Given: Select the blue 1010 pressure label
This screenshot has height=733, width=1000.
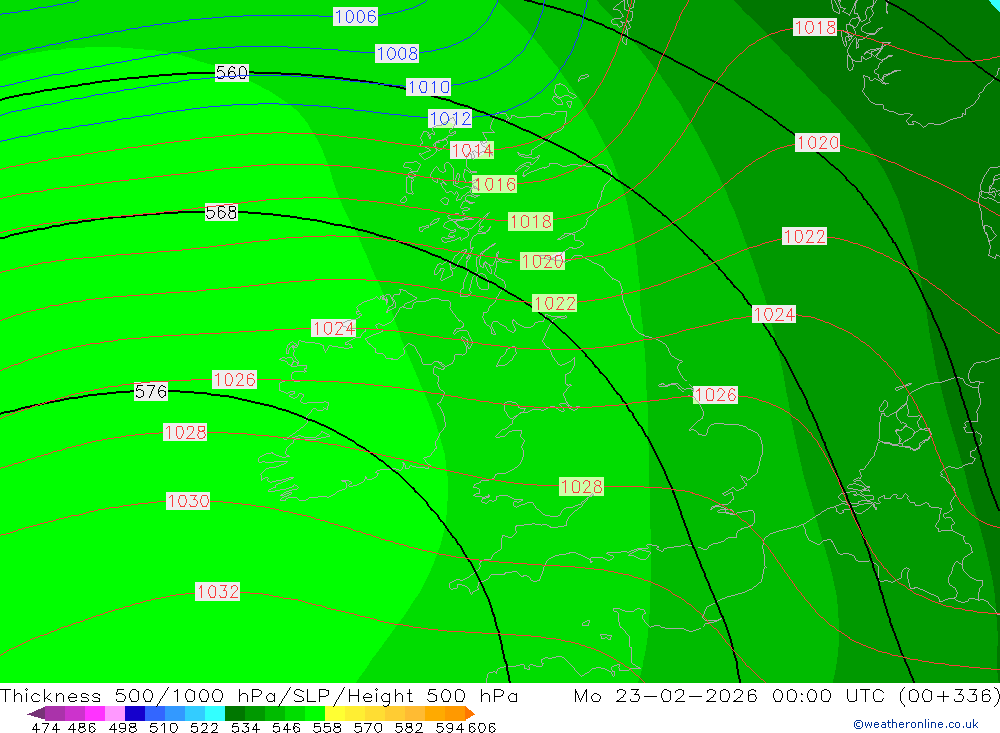Looking at the screenshot, I should click(428, 86).
